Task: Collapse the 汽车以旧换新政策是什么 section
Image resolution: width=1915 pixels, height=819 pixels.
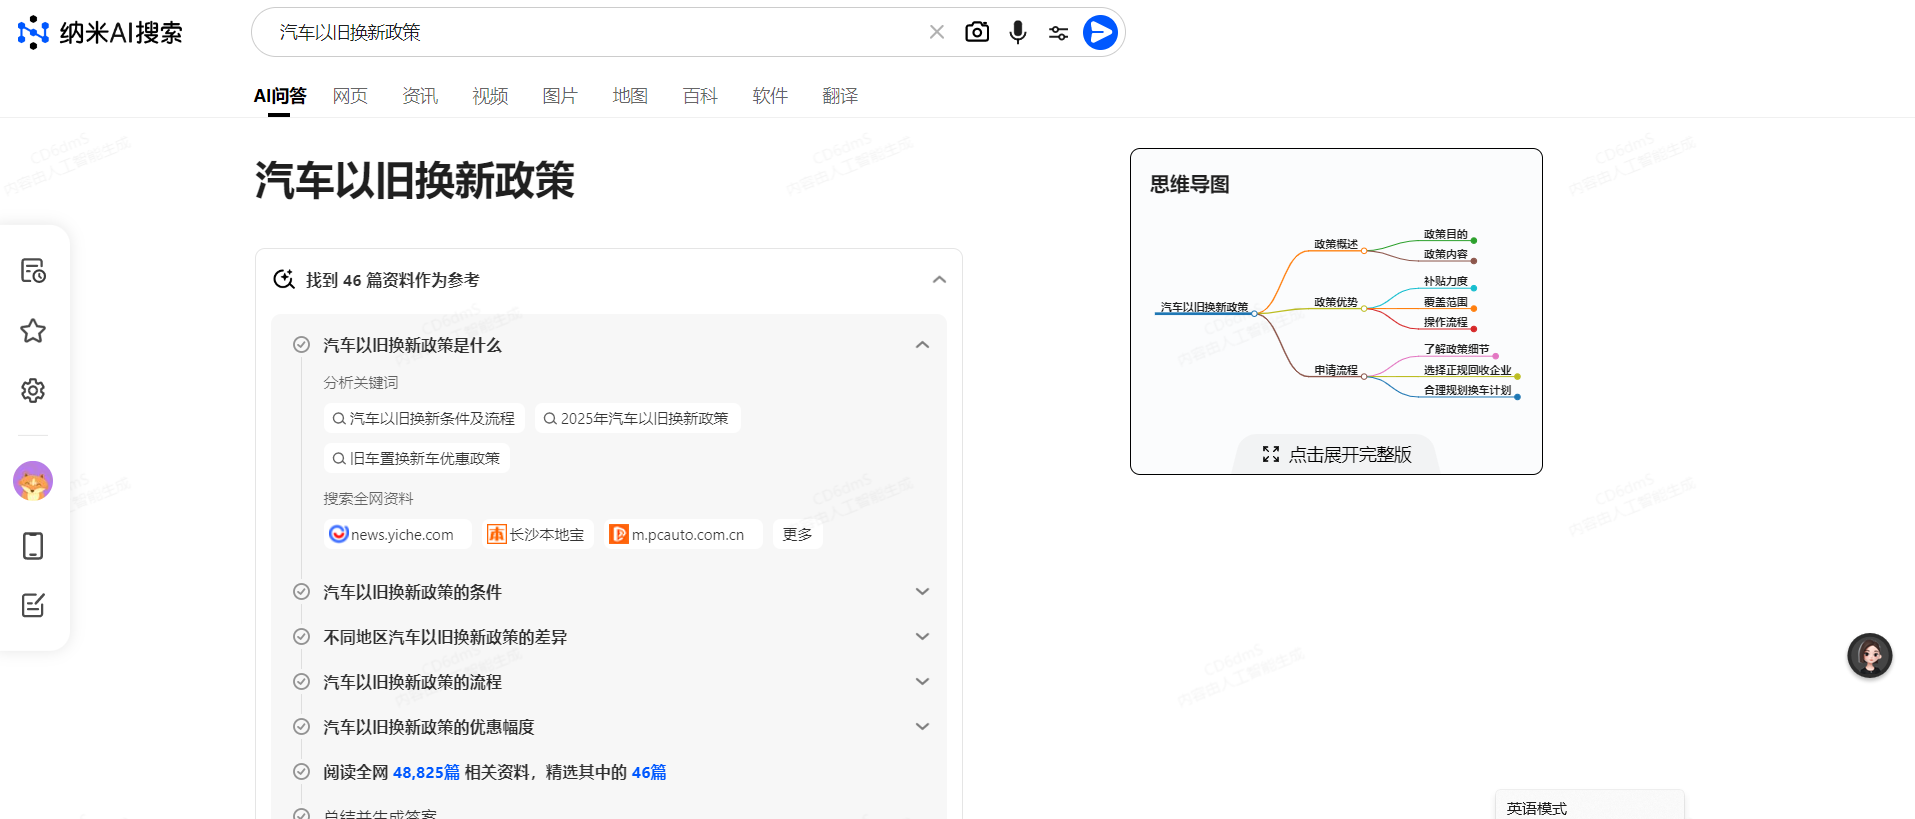Action: (922, 345)
